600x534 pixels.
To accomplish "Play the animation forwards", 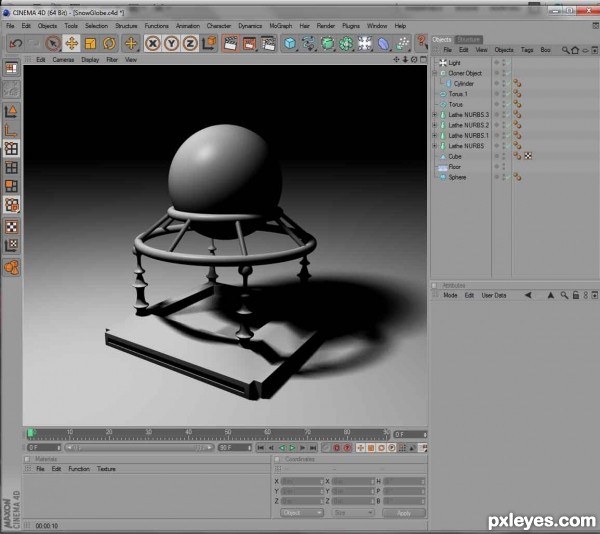I will tap(292, 448).
